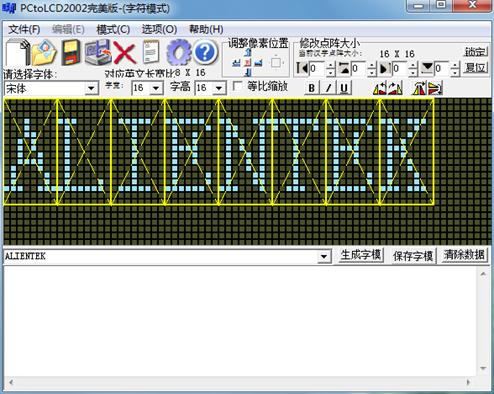494x394 pixels.
Task: Click the bottom-edge matrix resize icon
Action: point(427,68)
